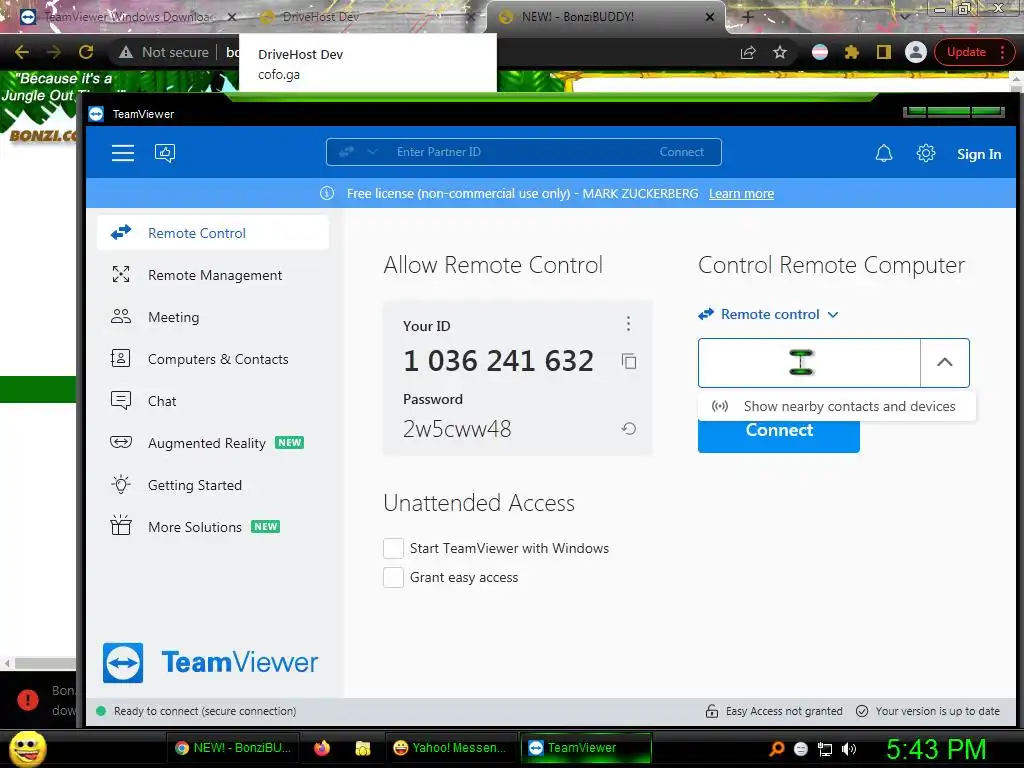The height and width of the screenshot is (768, 1024).
Task: Reload the browser page
Action: 86,52
